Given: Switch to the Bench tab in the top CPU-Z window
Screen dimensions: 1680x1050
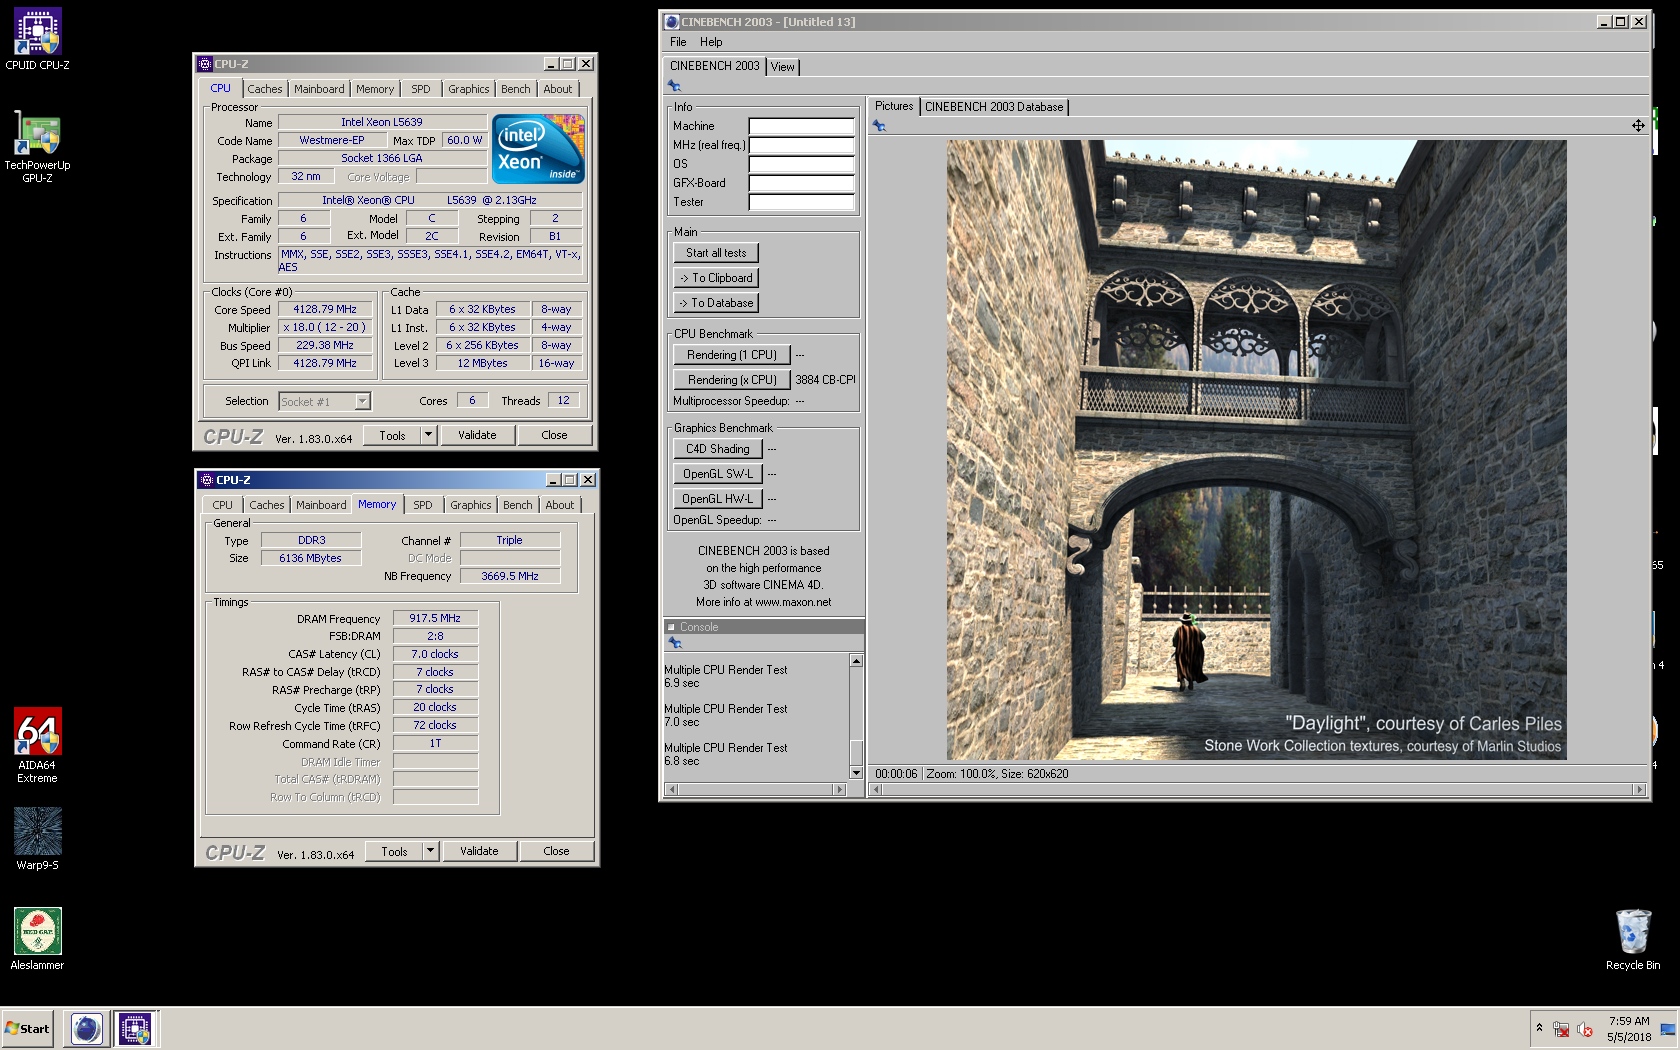Looking at the screenshot, I should 516,89.
